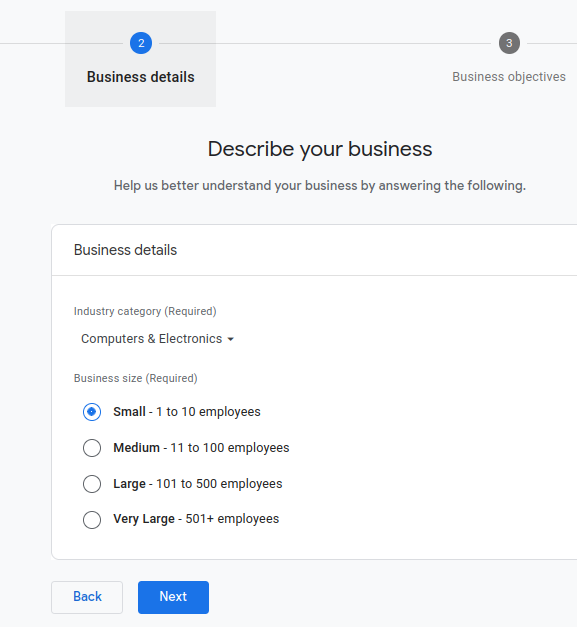Choose Medium 11 to 100 employees option

[92, 448]
